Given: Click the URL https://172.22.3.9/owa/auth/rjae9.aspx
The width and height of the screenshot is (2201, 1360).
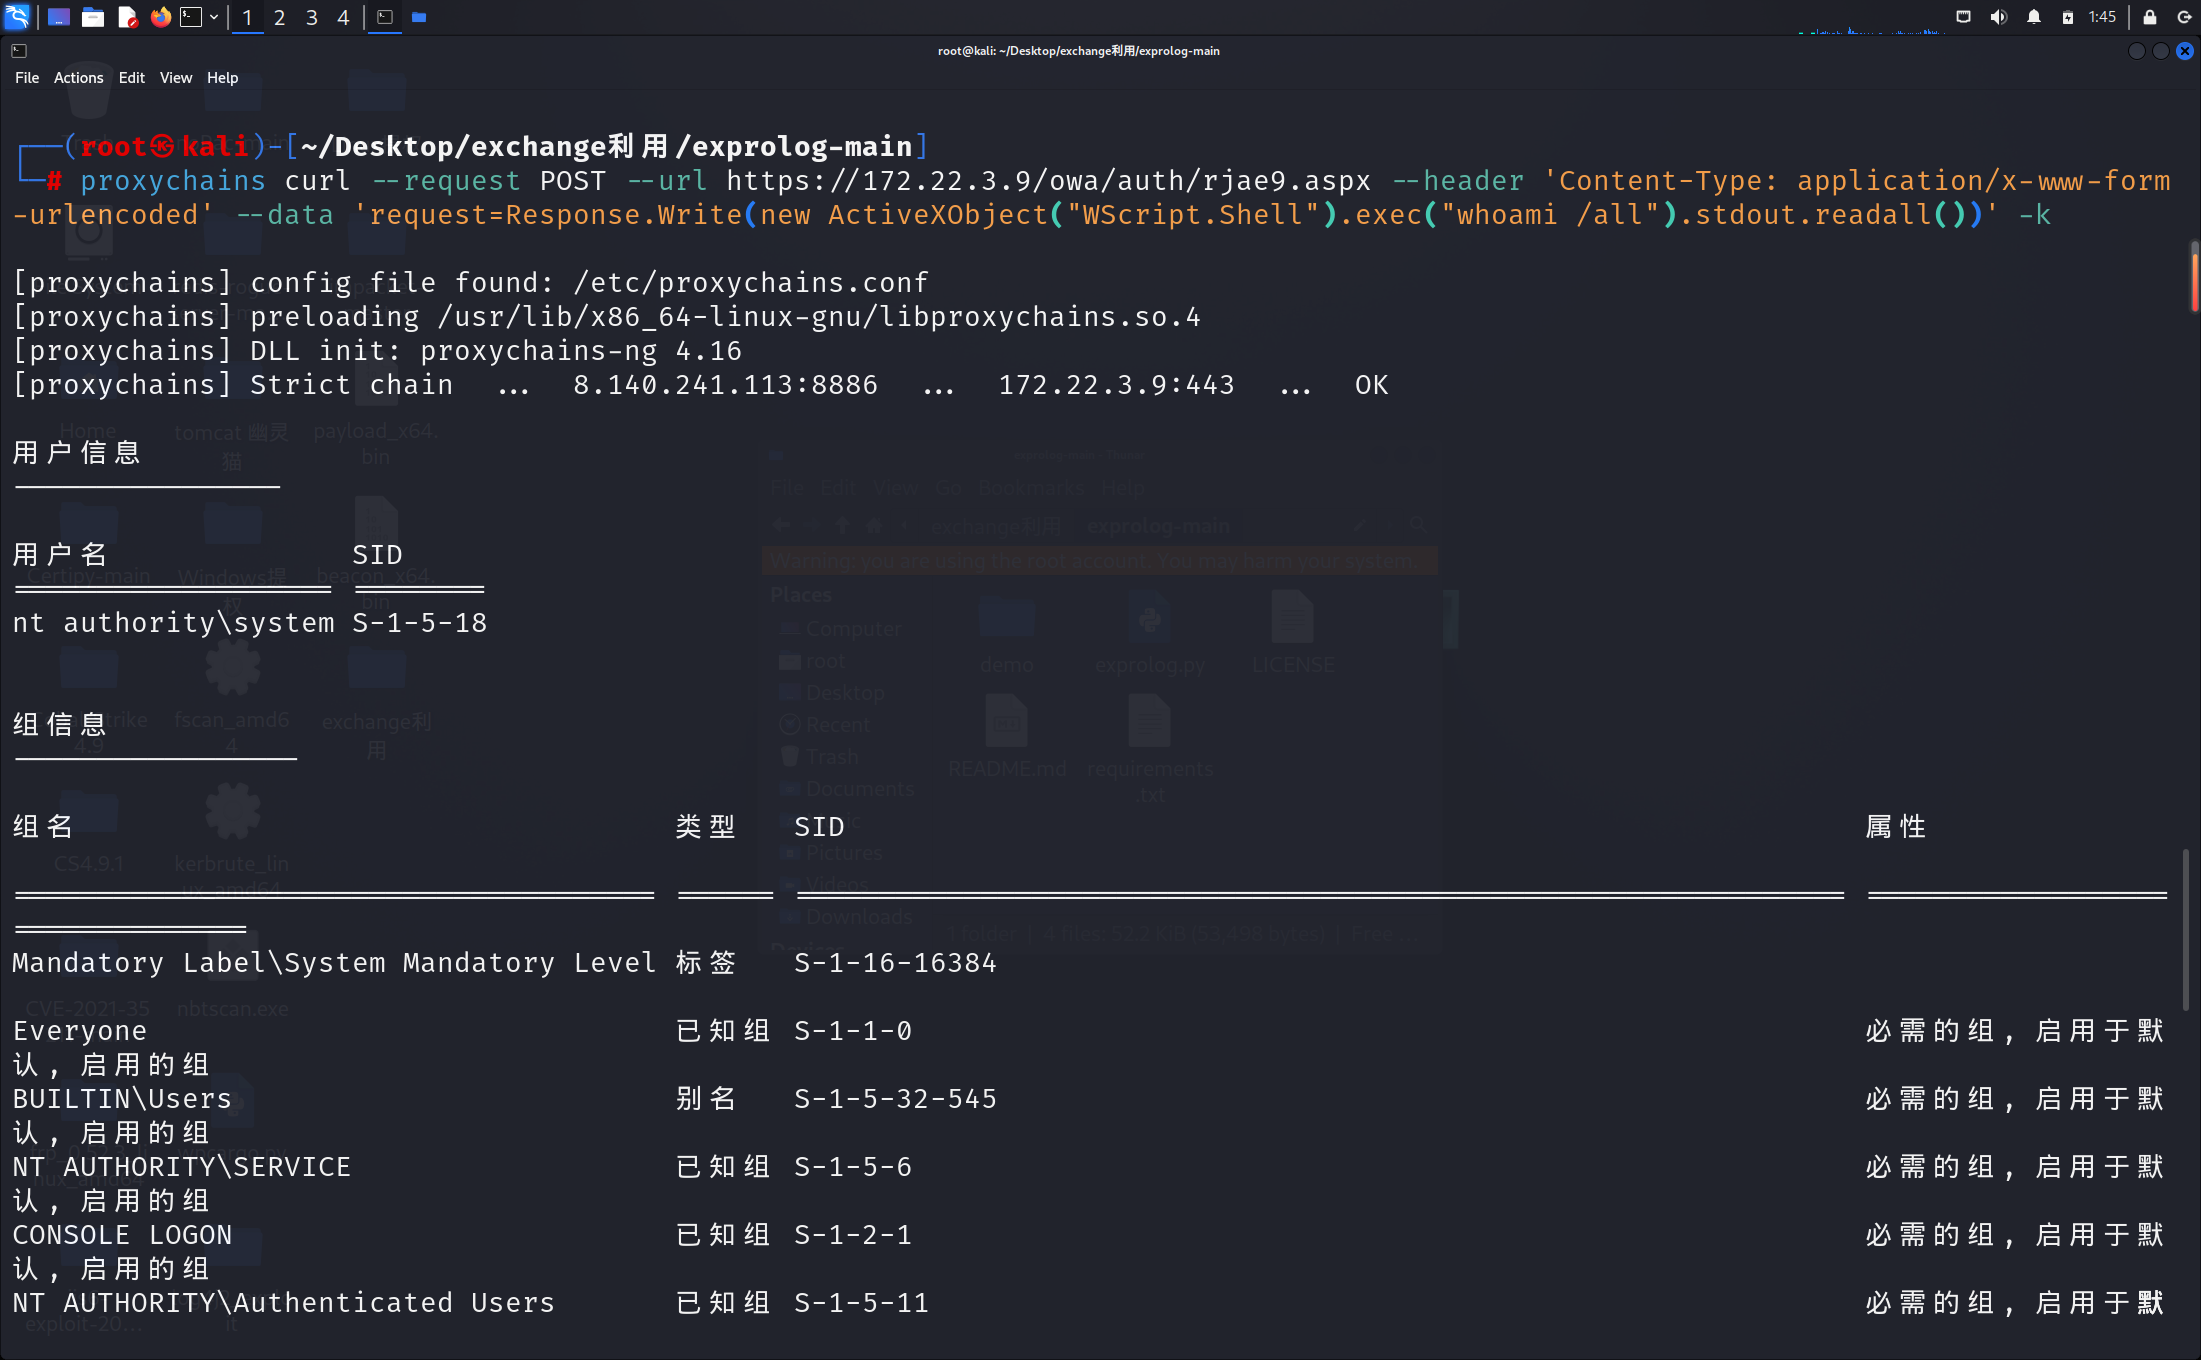Looking at the screenshot, I should click(x=1048, y=181).
